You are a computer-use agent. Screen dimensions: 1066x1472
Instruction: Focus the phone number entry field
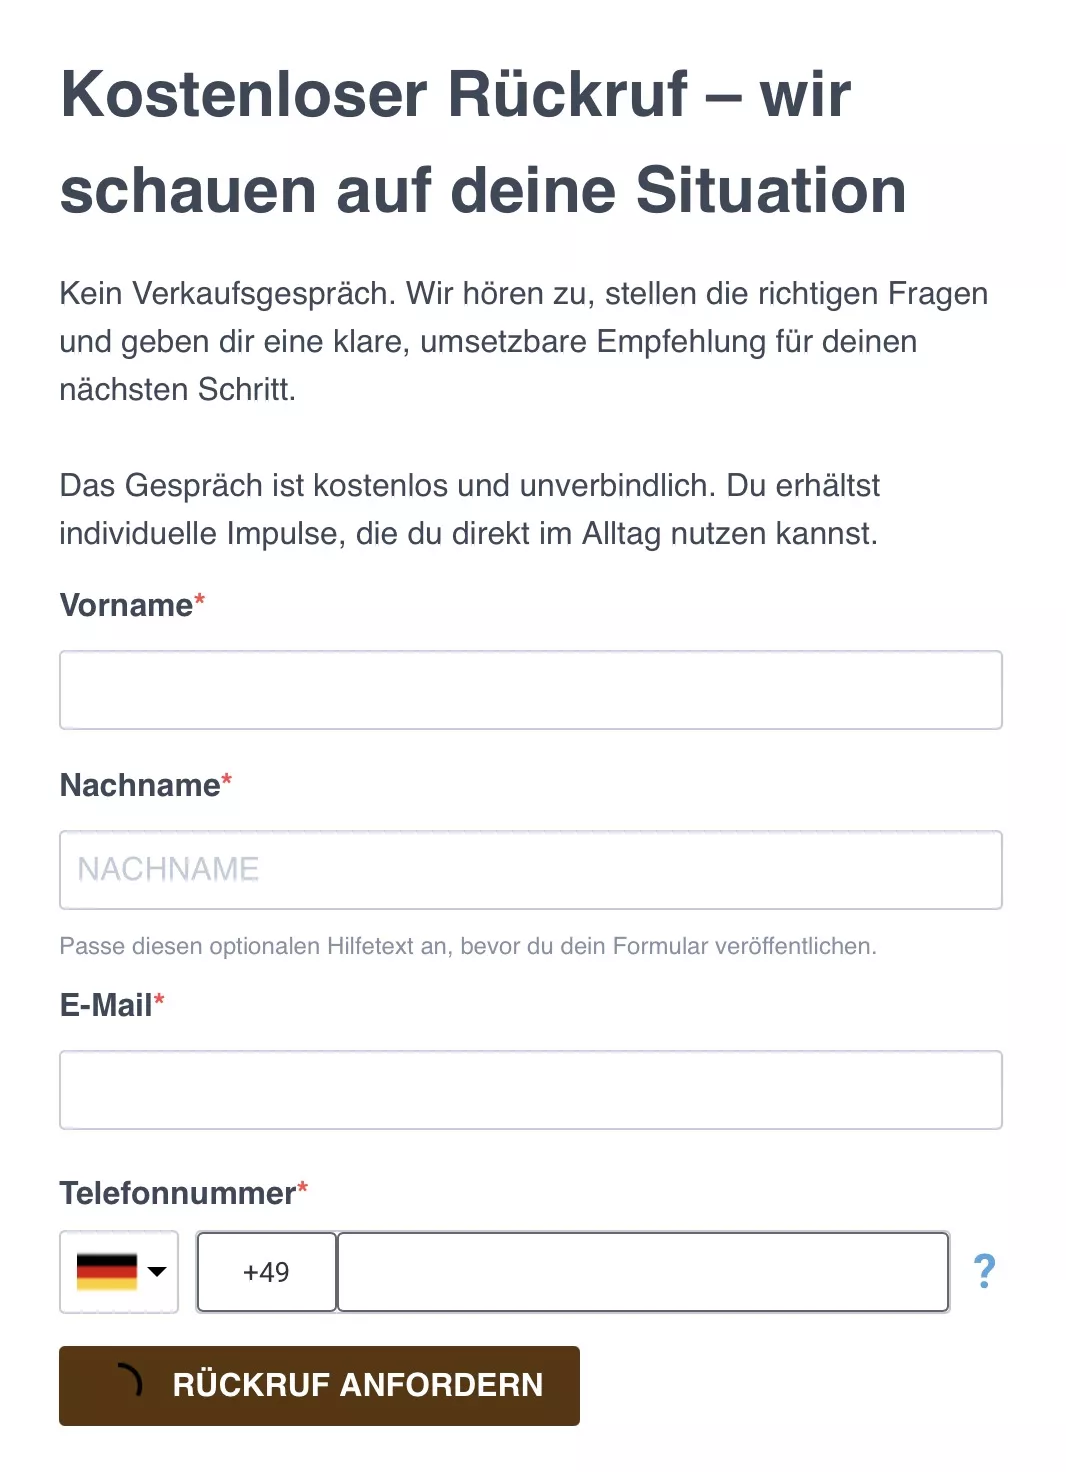(x=642, y=1272)
